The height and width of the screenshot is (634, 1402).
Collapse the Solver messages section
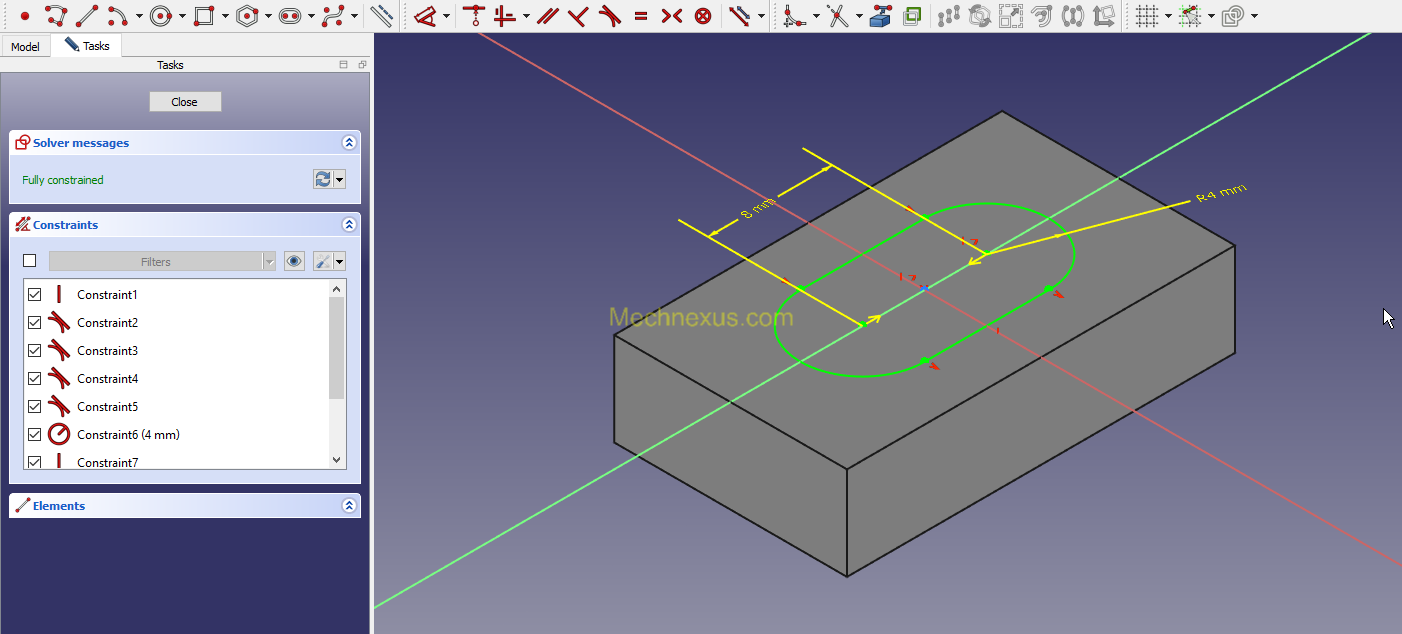(349, 143)
